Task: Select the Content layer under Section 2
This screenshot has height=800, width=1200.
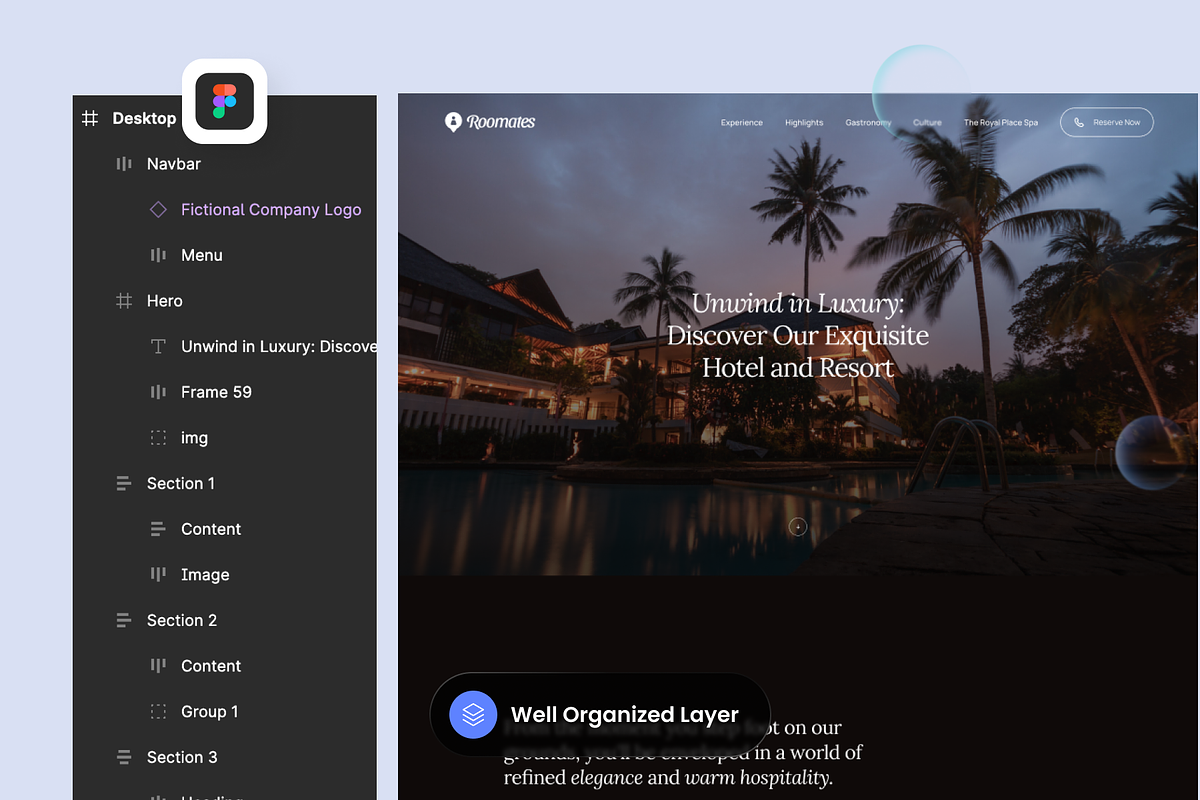Action: [x=211, y=666]
